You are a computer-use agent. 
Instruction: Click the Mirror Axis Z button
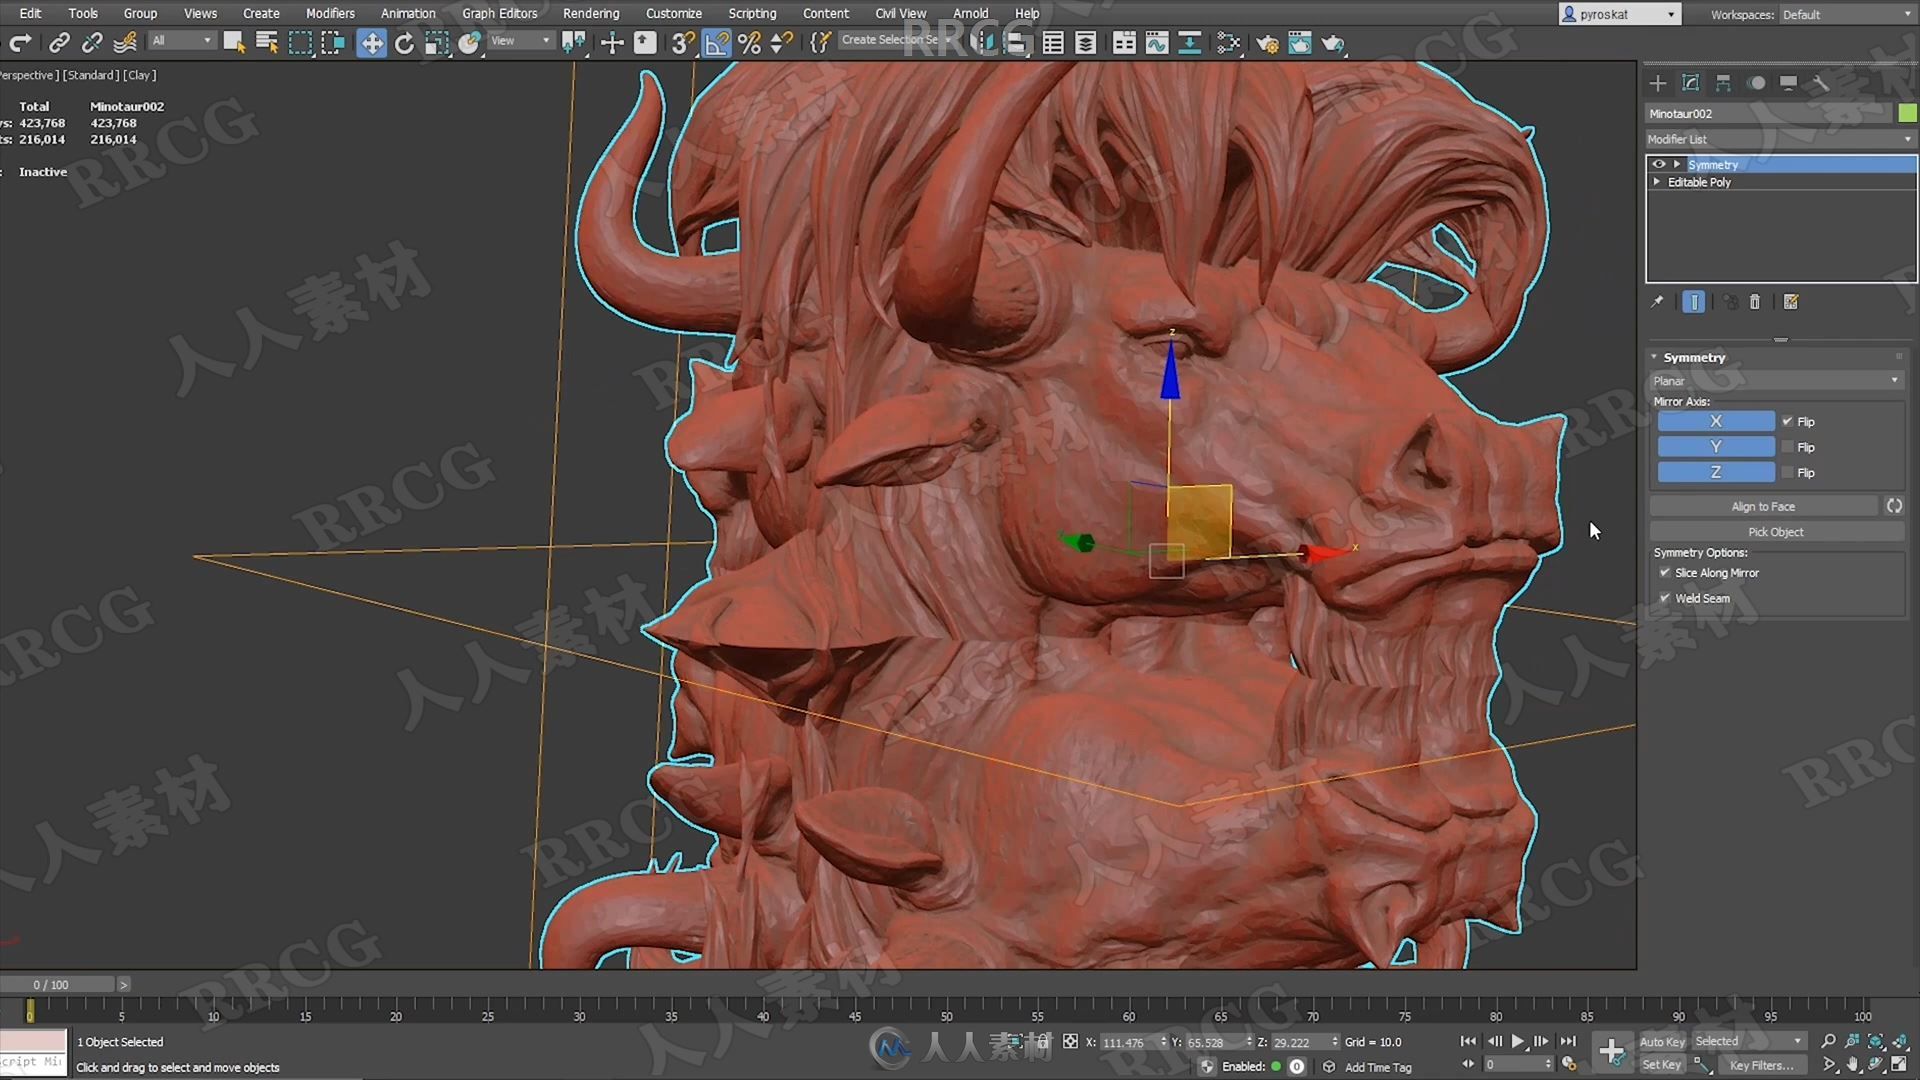[x=1714, y=472]
